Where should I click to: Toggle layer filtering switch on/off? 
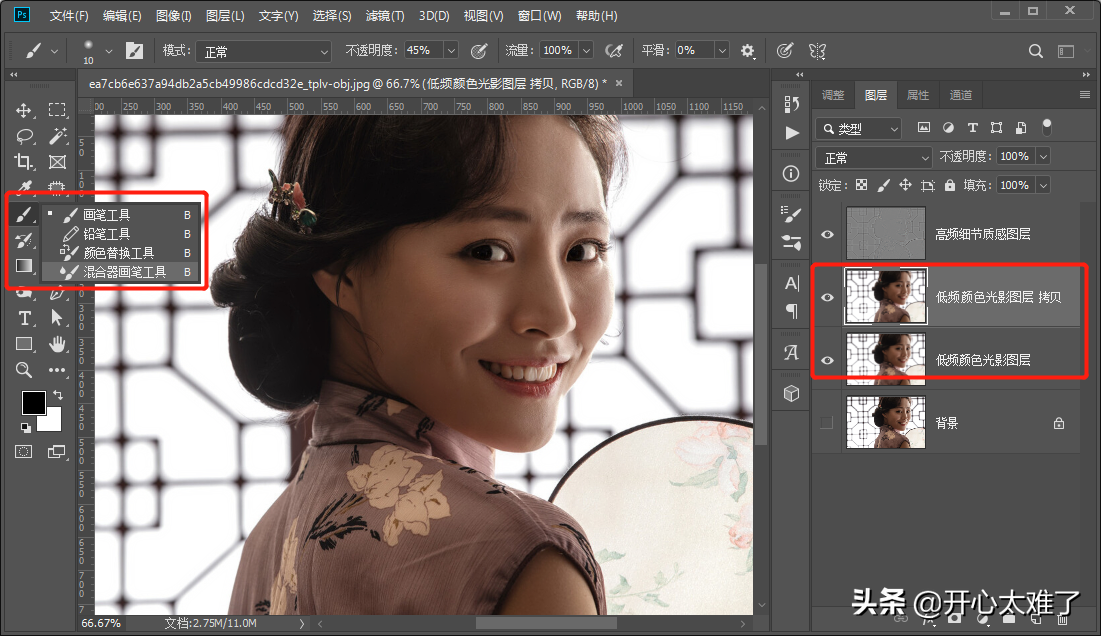tap(1046, 127)
